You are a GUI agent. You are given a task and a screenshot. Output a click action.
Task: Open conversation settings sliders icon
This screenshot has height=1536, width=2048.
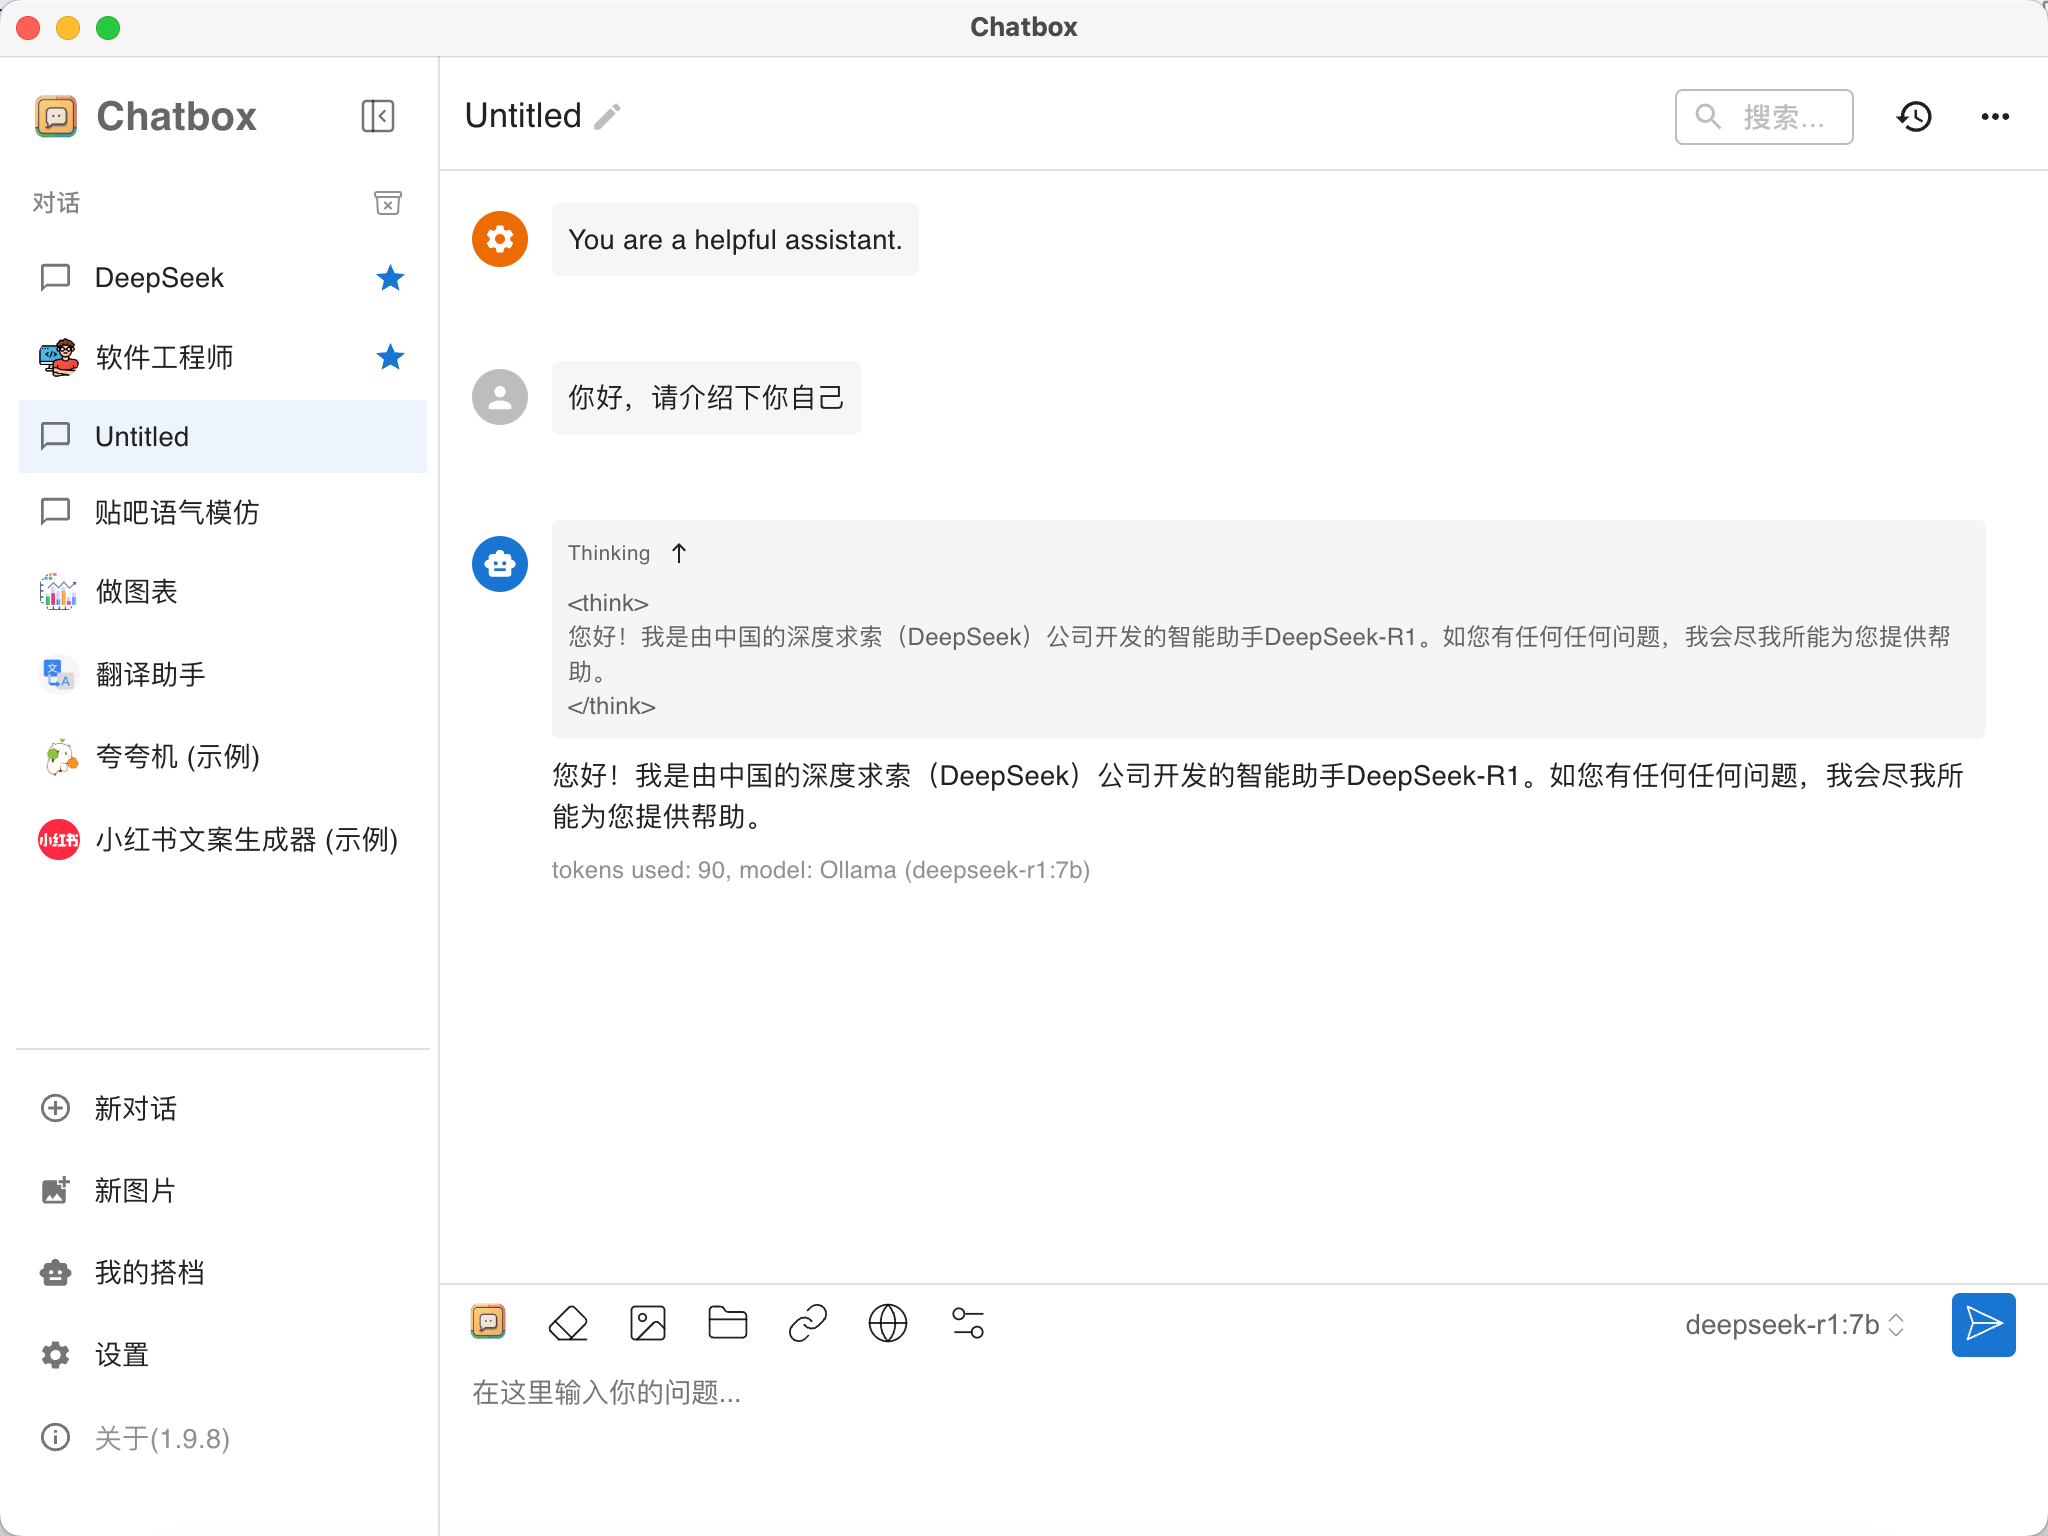[x=968, y=1323]
